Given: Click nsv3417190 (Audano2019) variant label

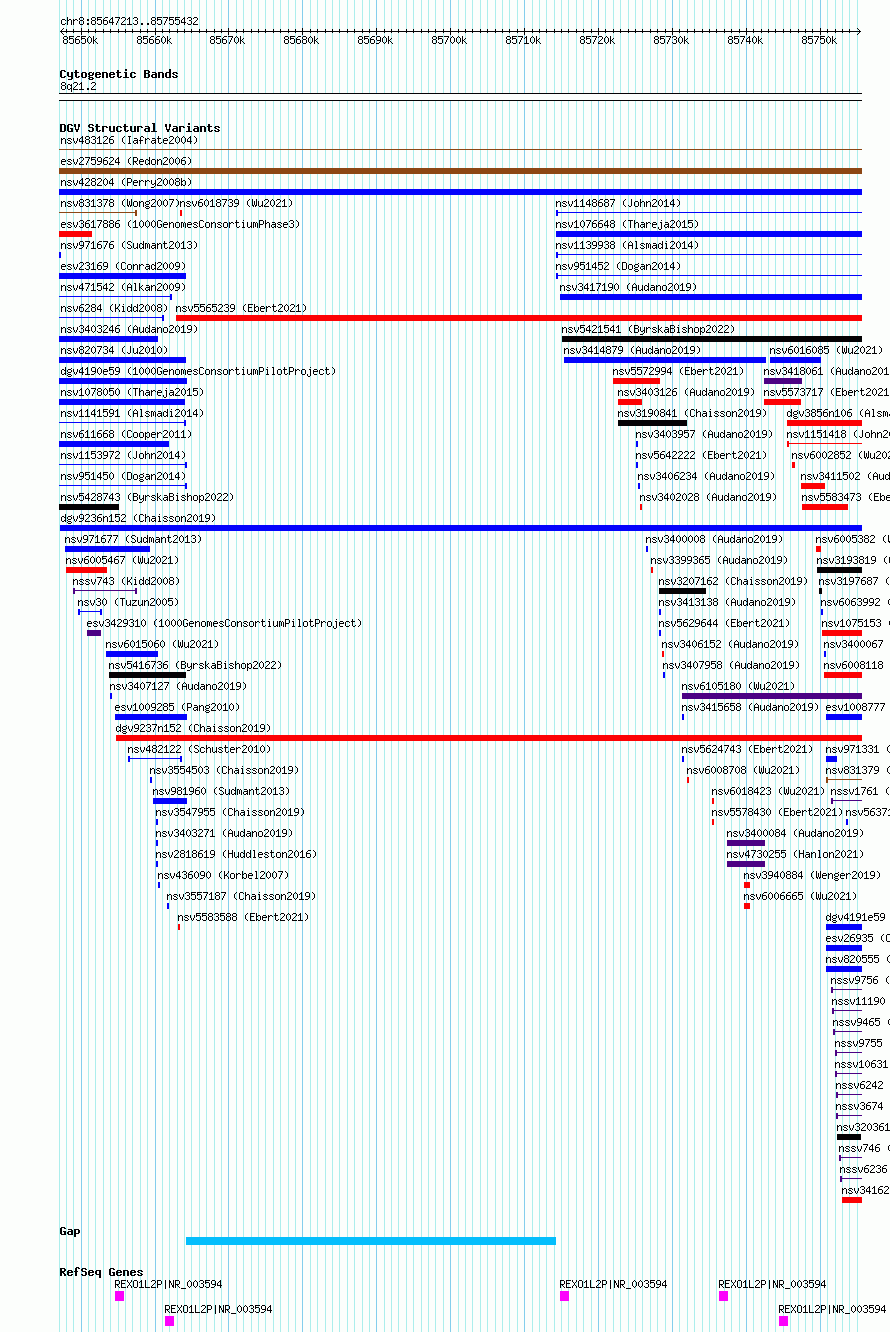Looking at the screenshot, I should click(628, 287).
